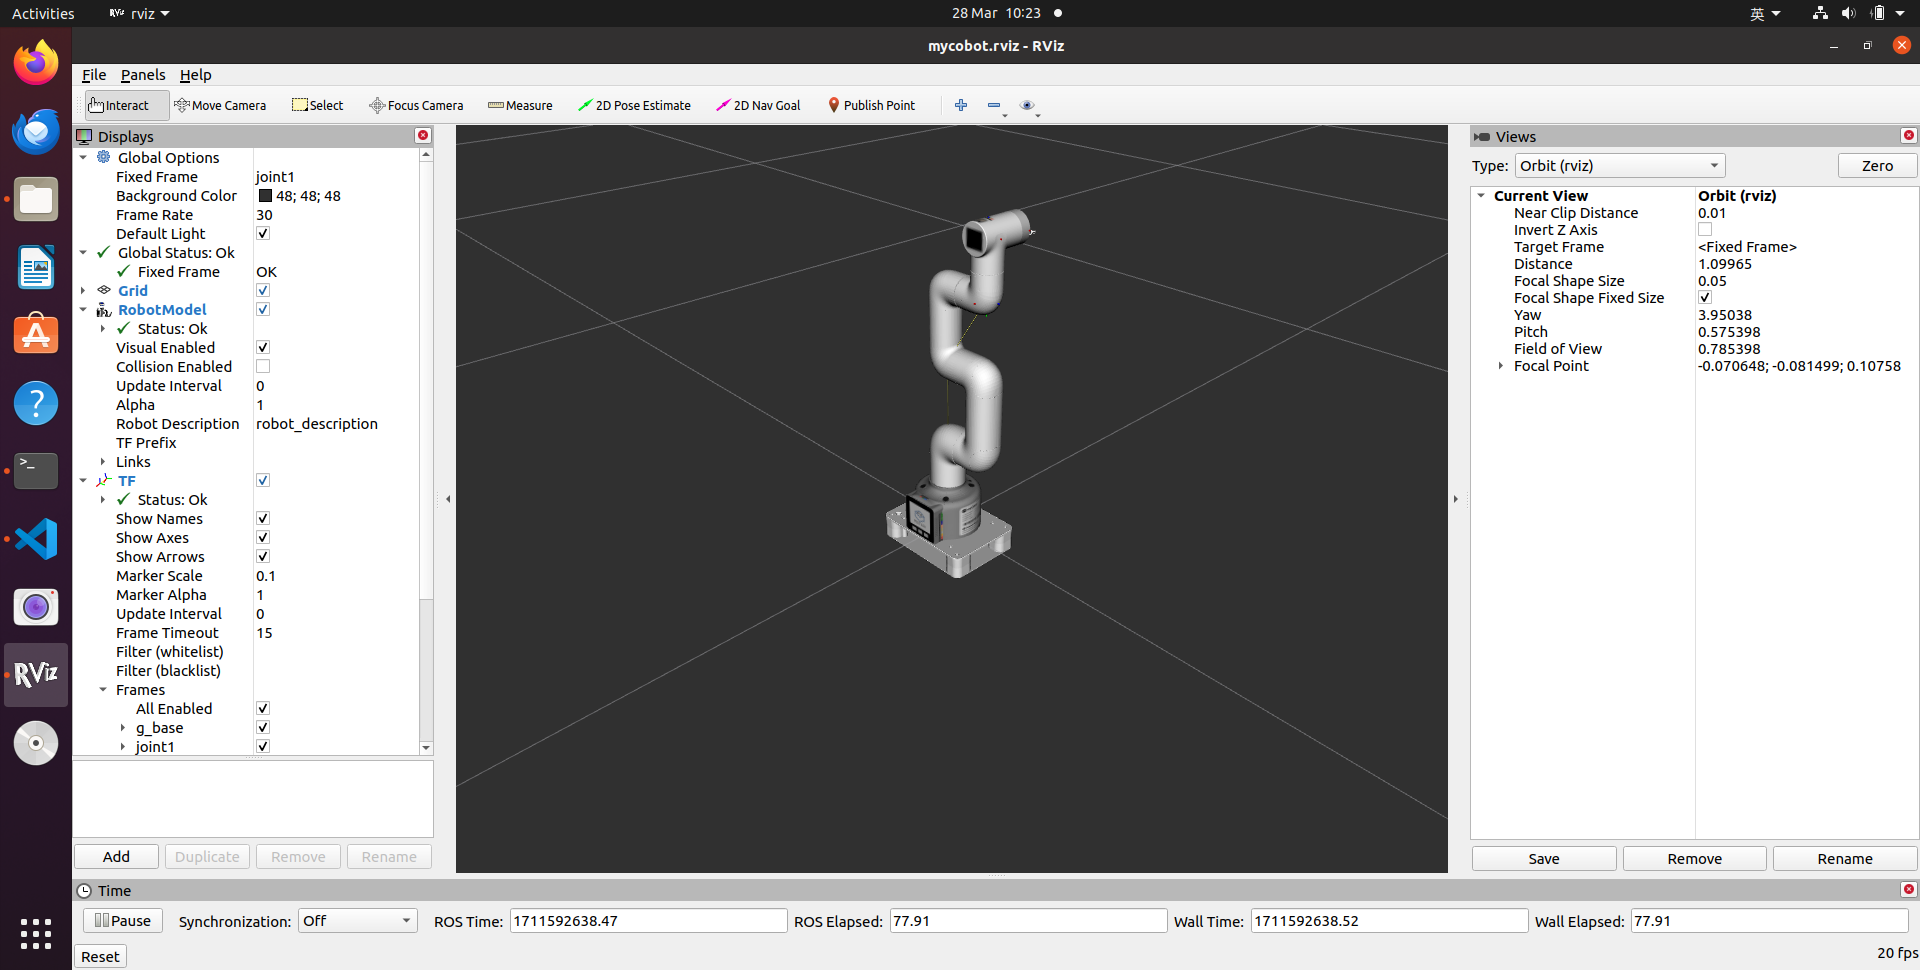Click the ROS Time field
Screen dimensions: 1920x970
pyautogui.click(x=648, y=921)
